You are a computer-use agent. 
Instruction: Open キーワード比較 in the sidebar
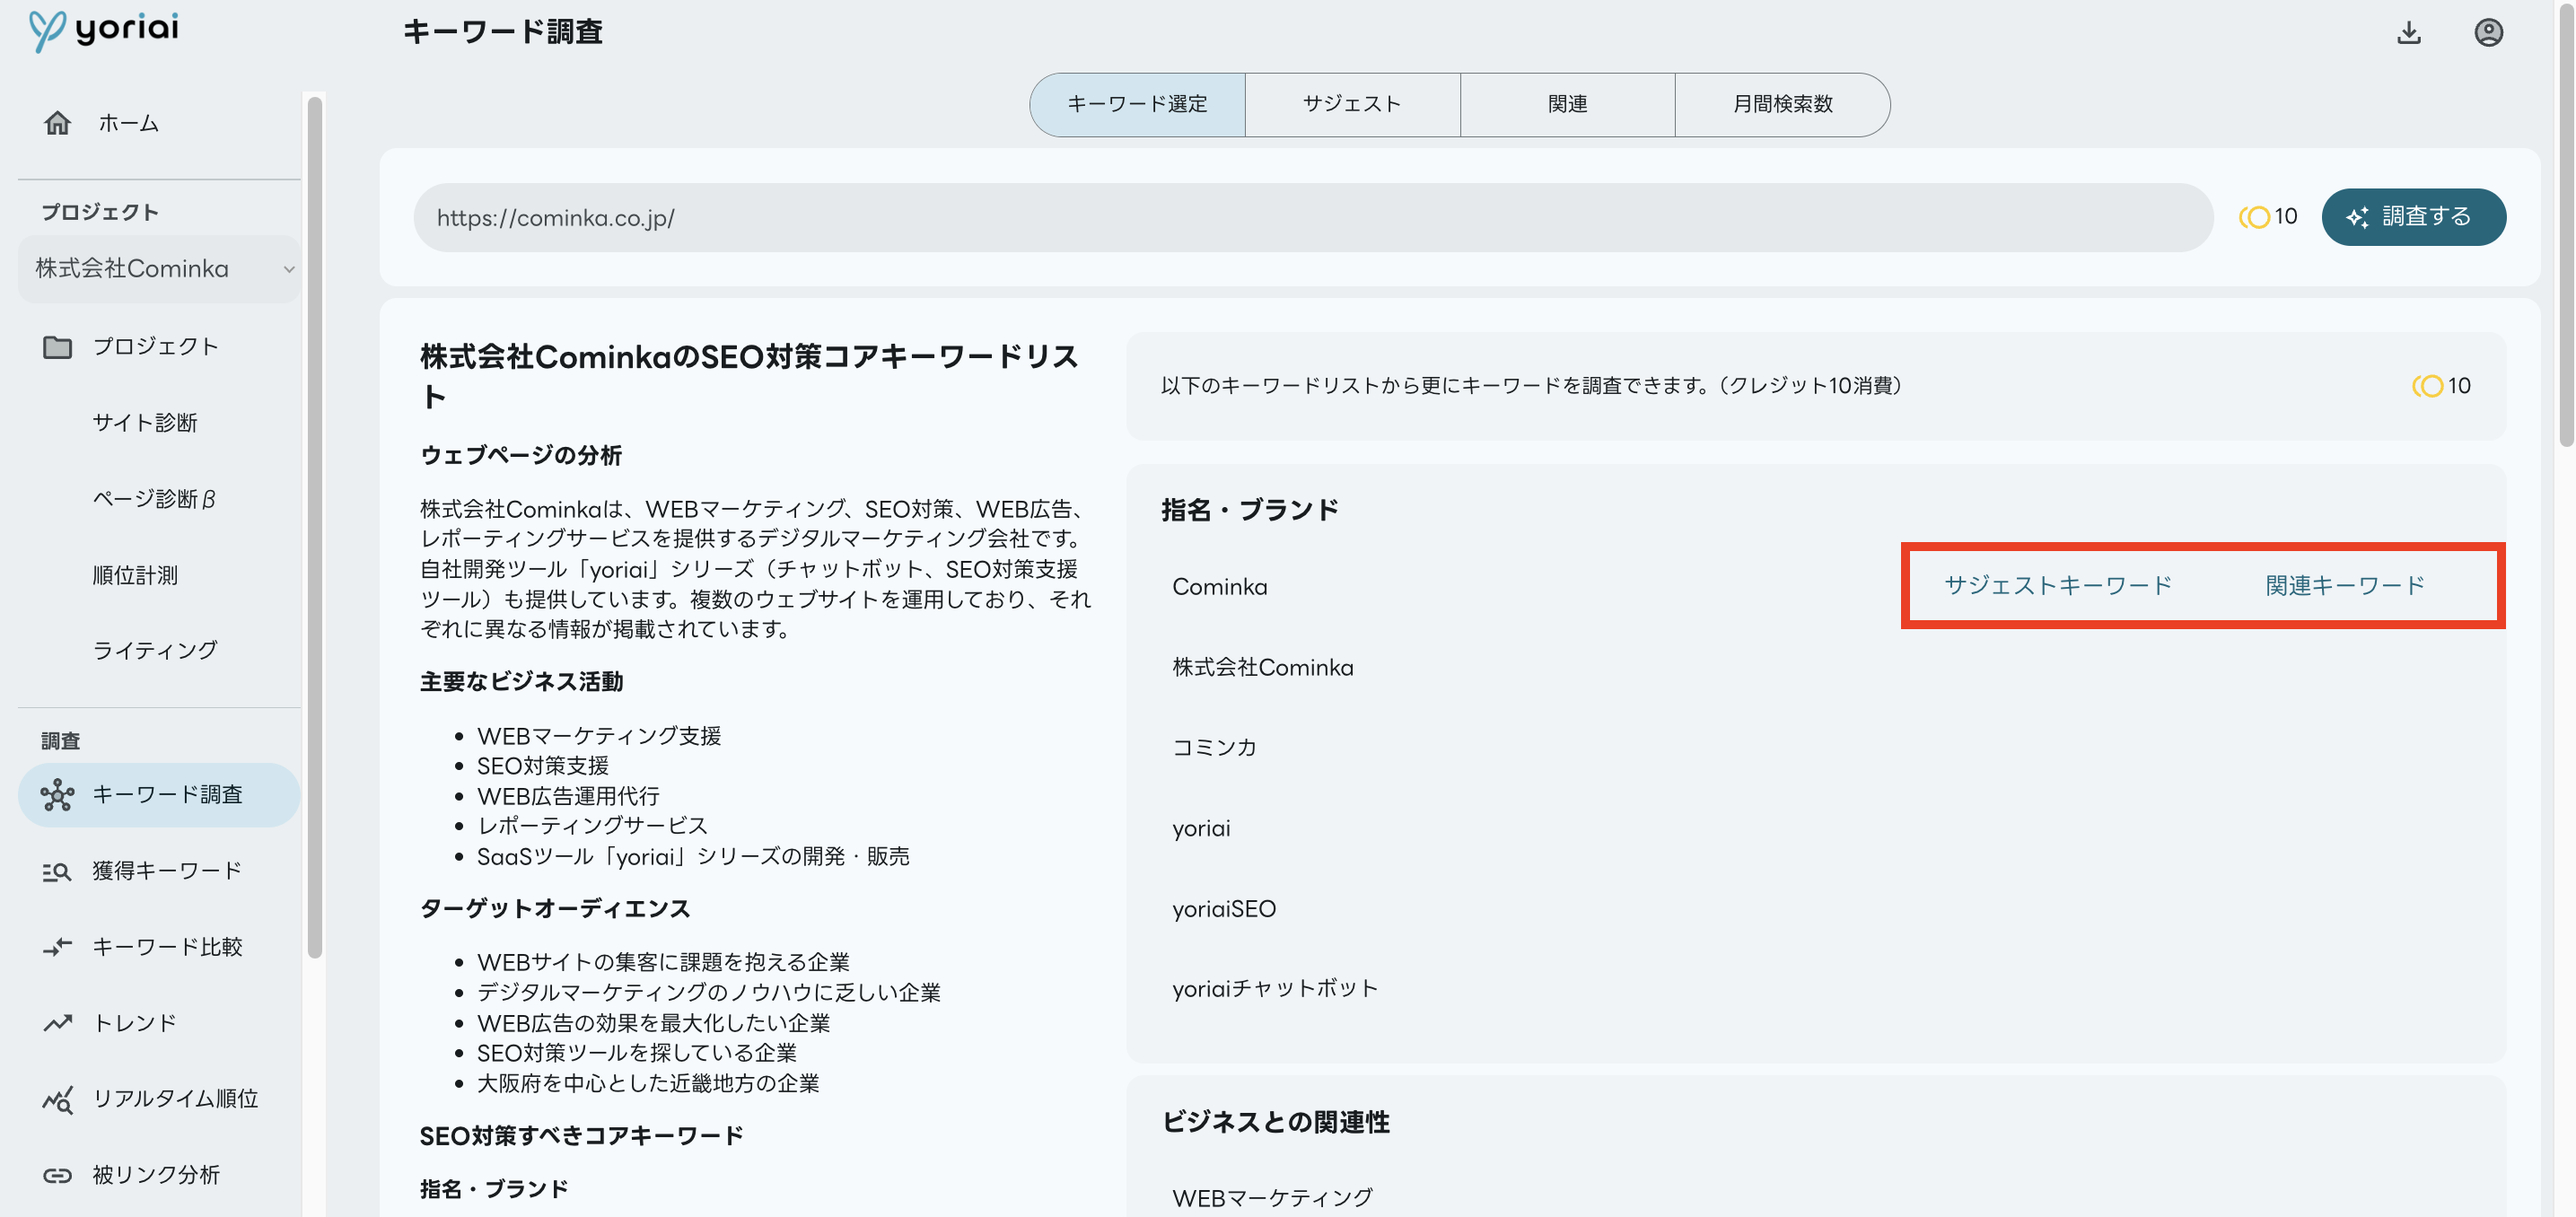pos(160,947)
